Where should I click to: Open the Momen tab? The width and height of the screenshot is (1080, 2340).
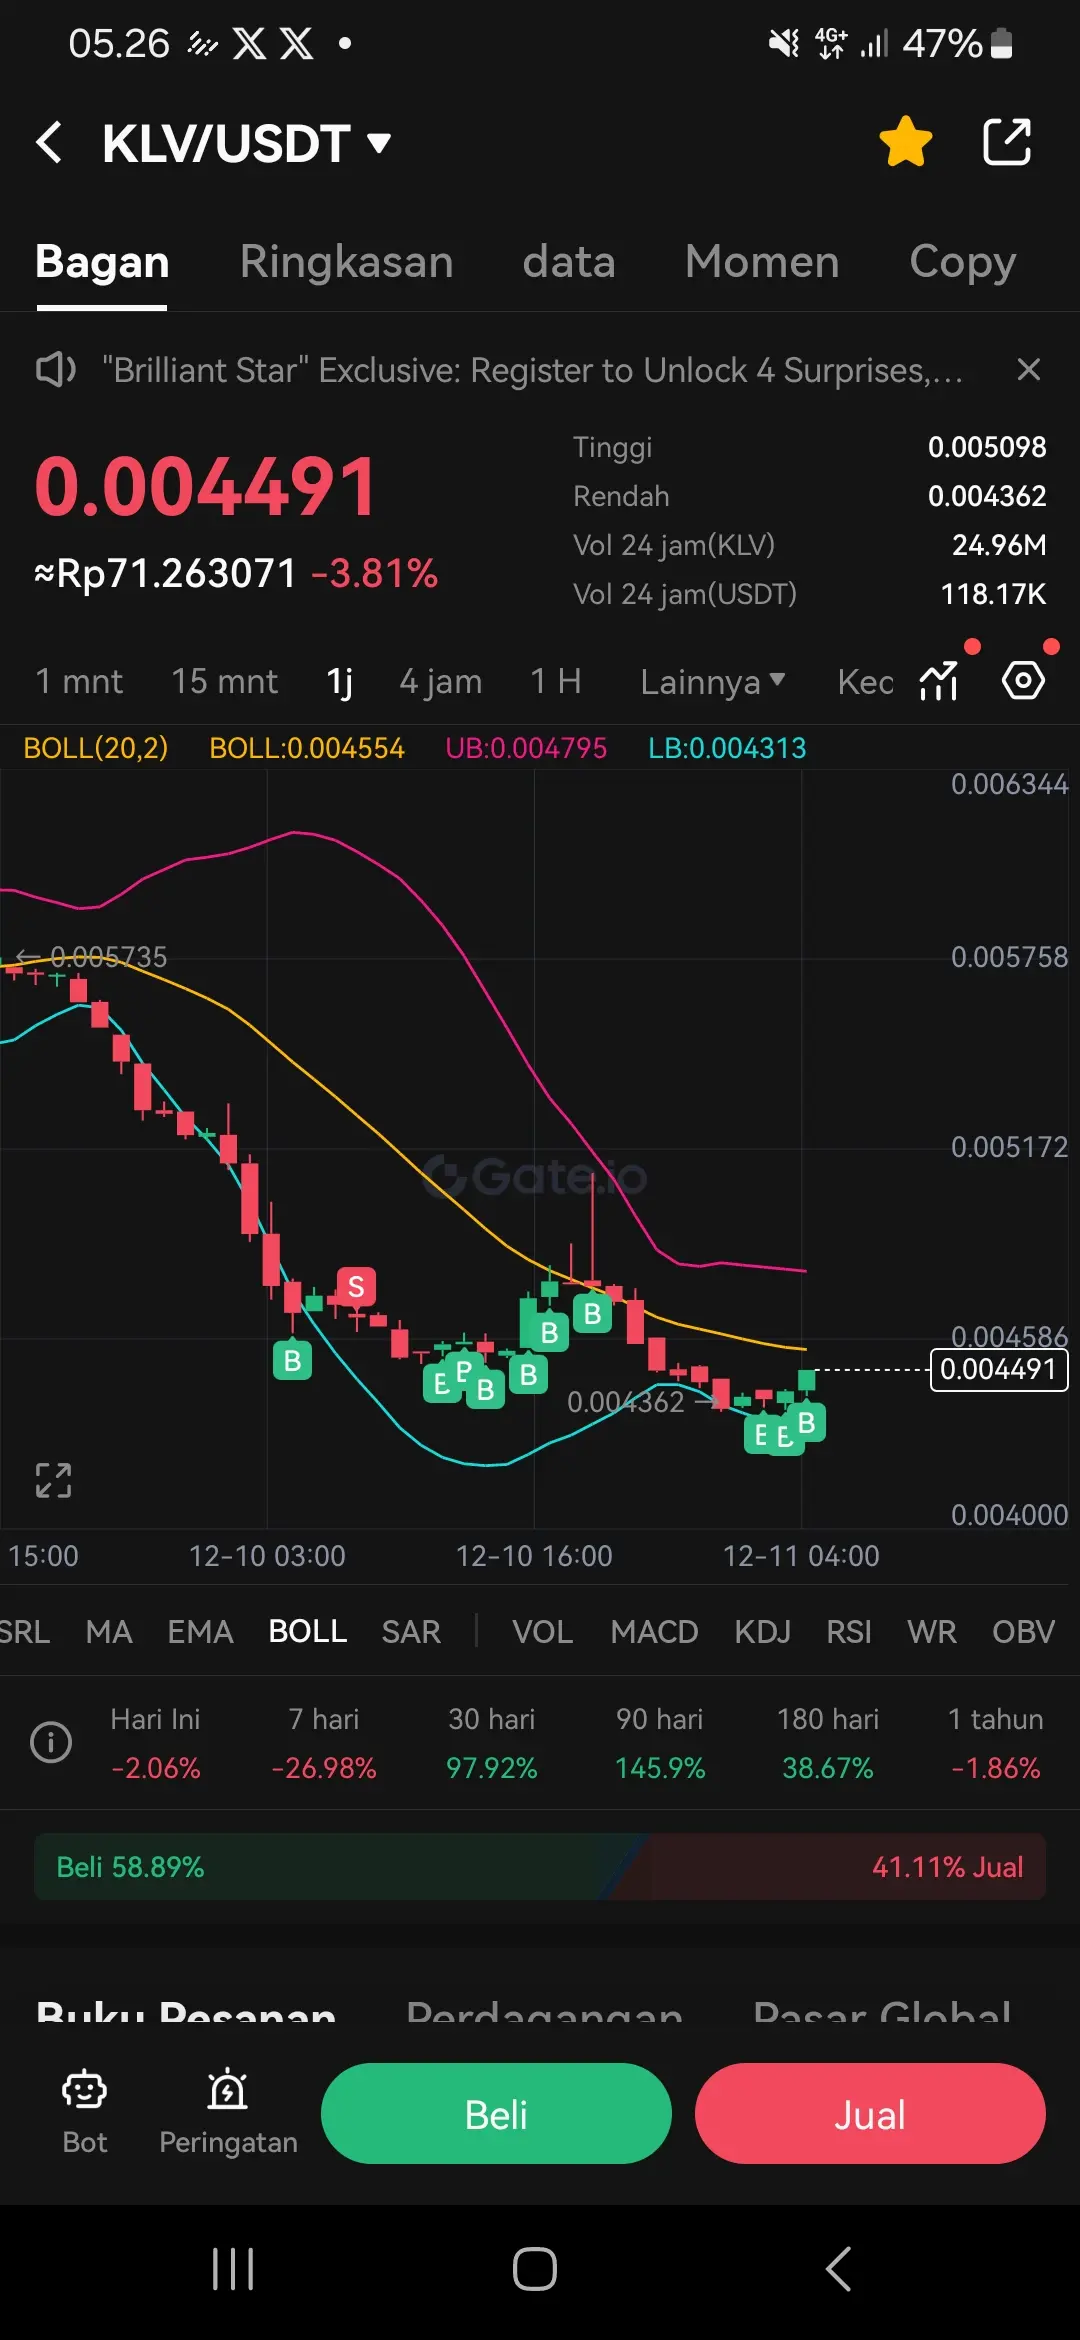(x=762, y=262)
